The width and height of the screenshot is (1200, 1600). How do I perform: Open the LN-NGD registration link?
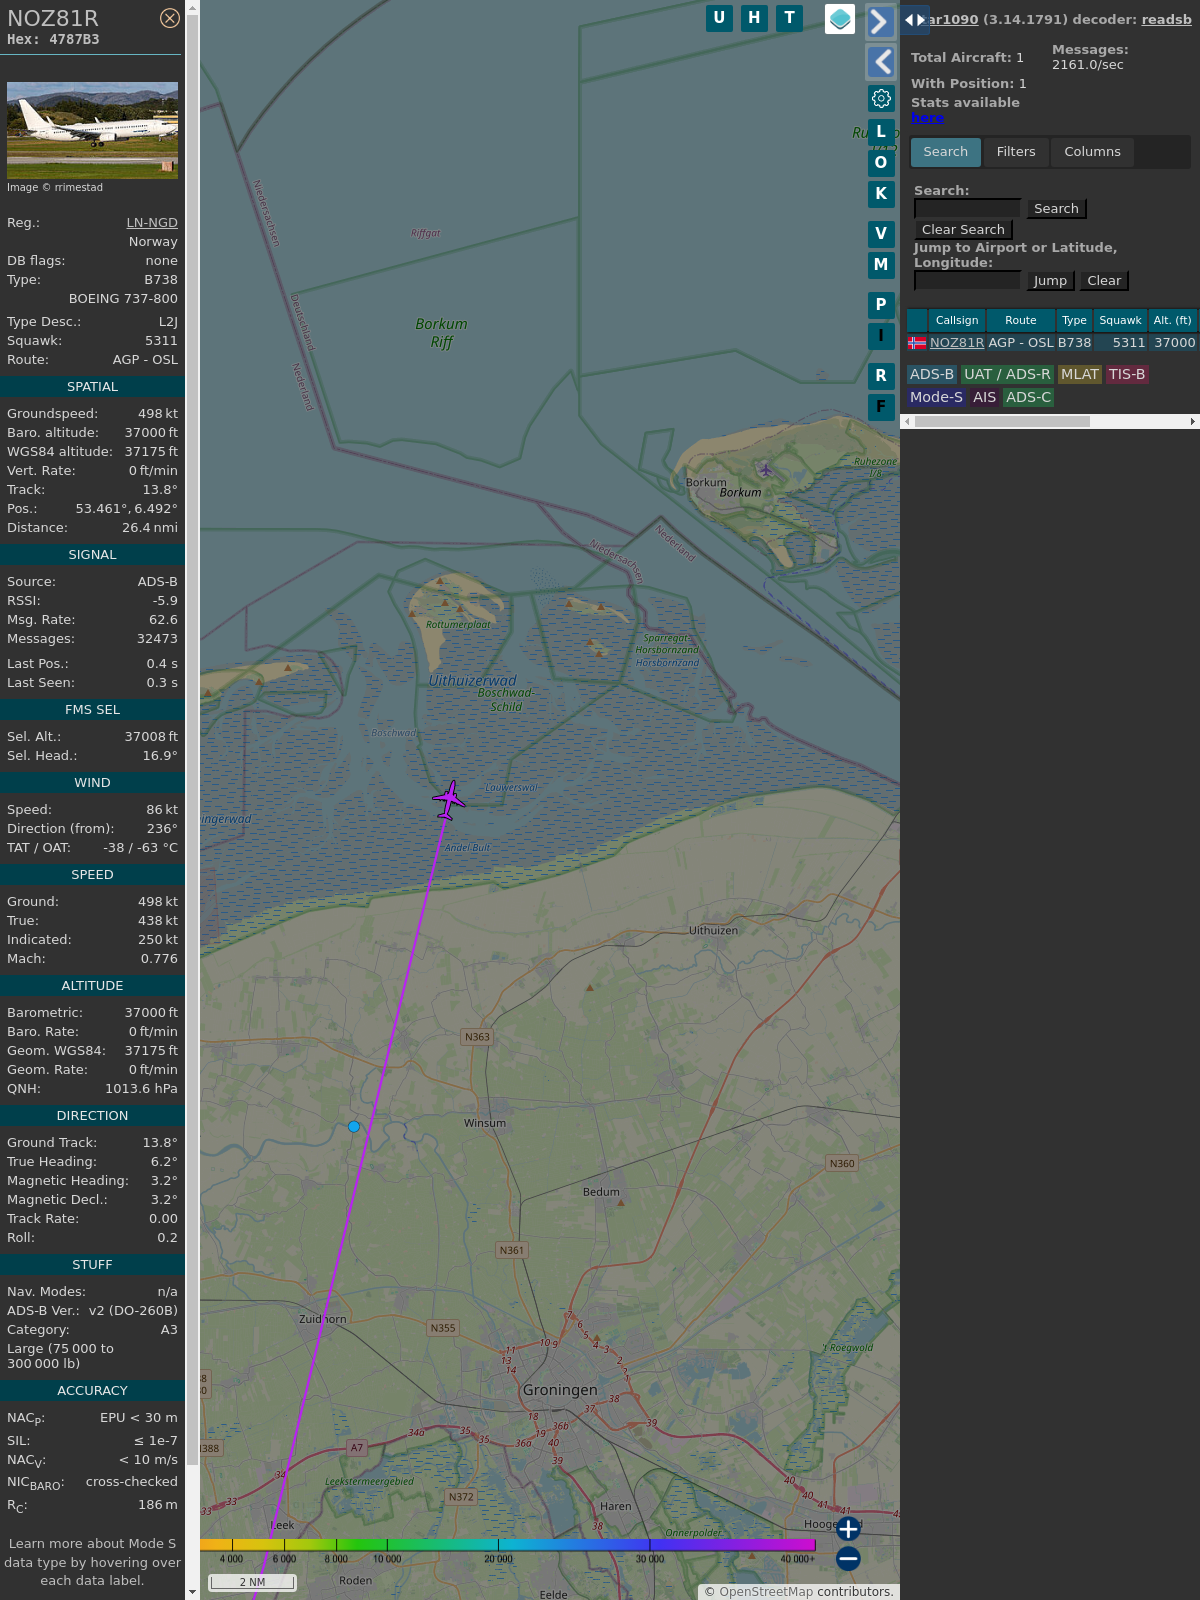pos(152,223)
